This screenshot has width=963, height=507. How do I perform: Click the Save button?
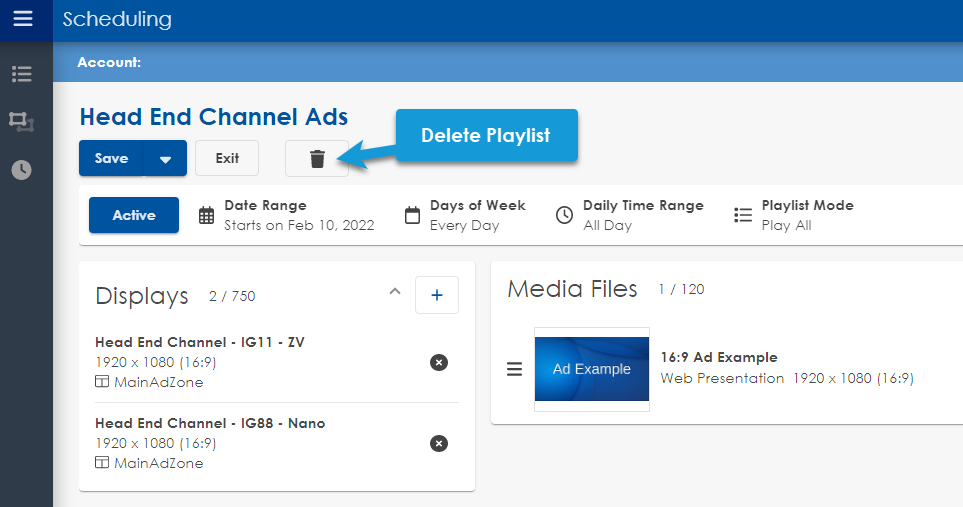pos(111,158)
